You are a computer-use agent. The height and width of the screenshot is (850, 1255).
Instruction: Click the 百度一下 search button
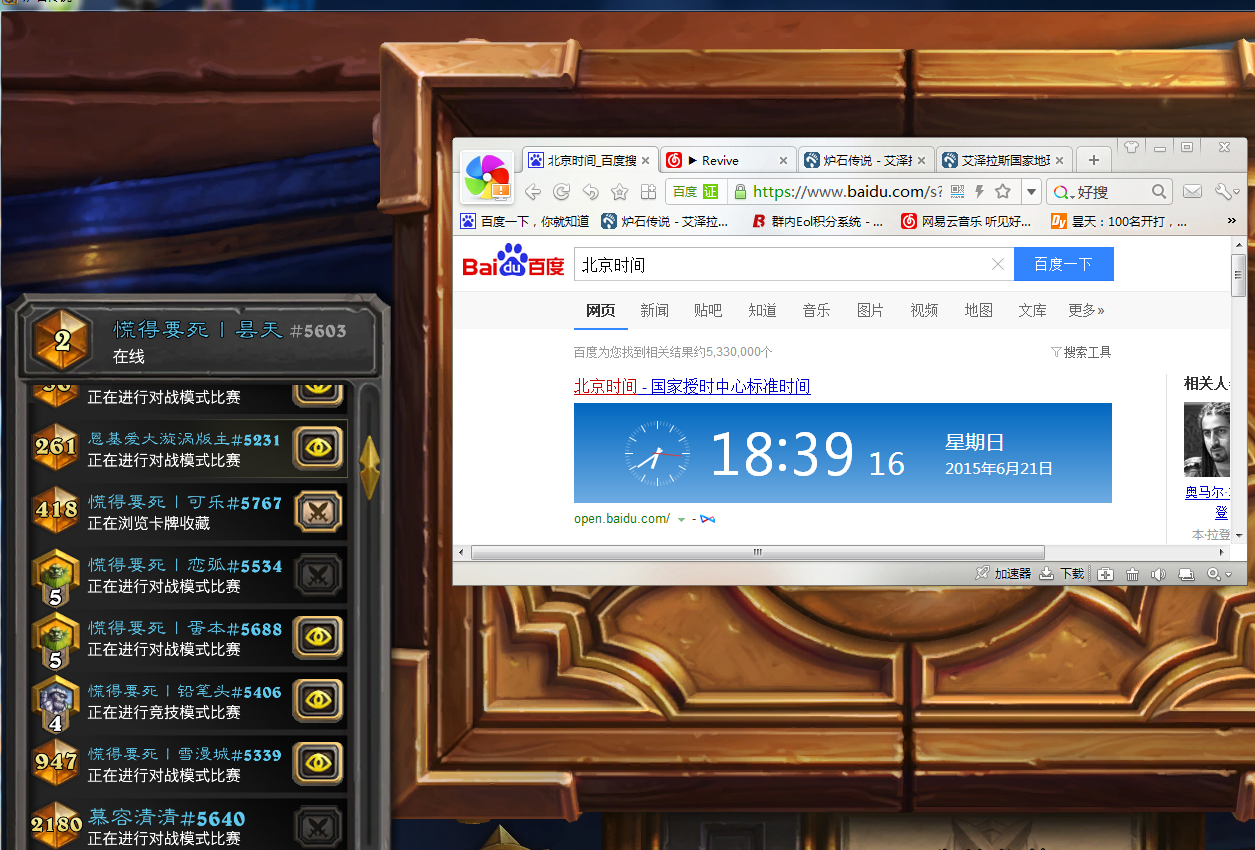1063,265
